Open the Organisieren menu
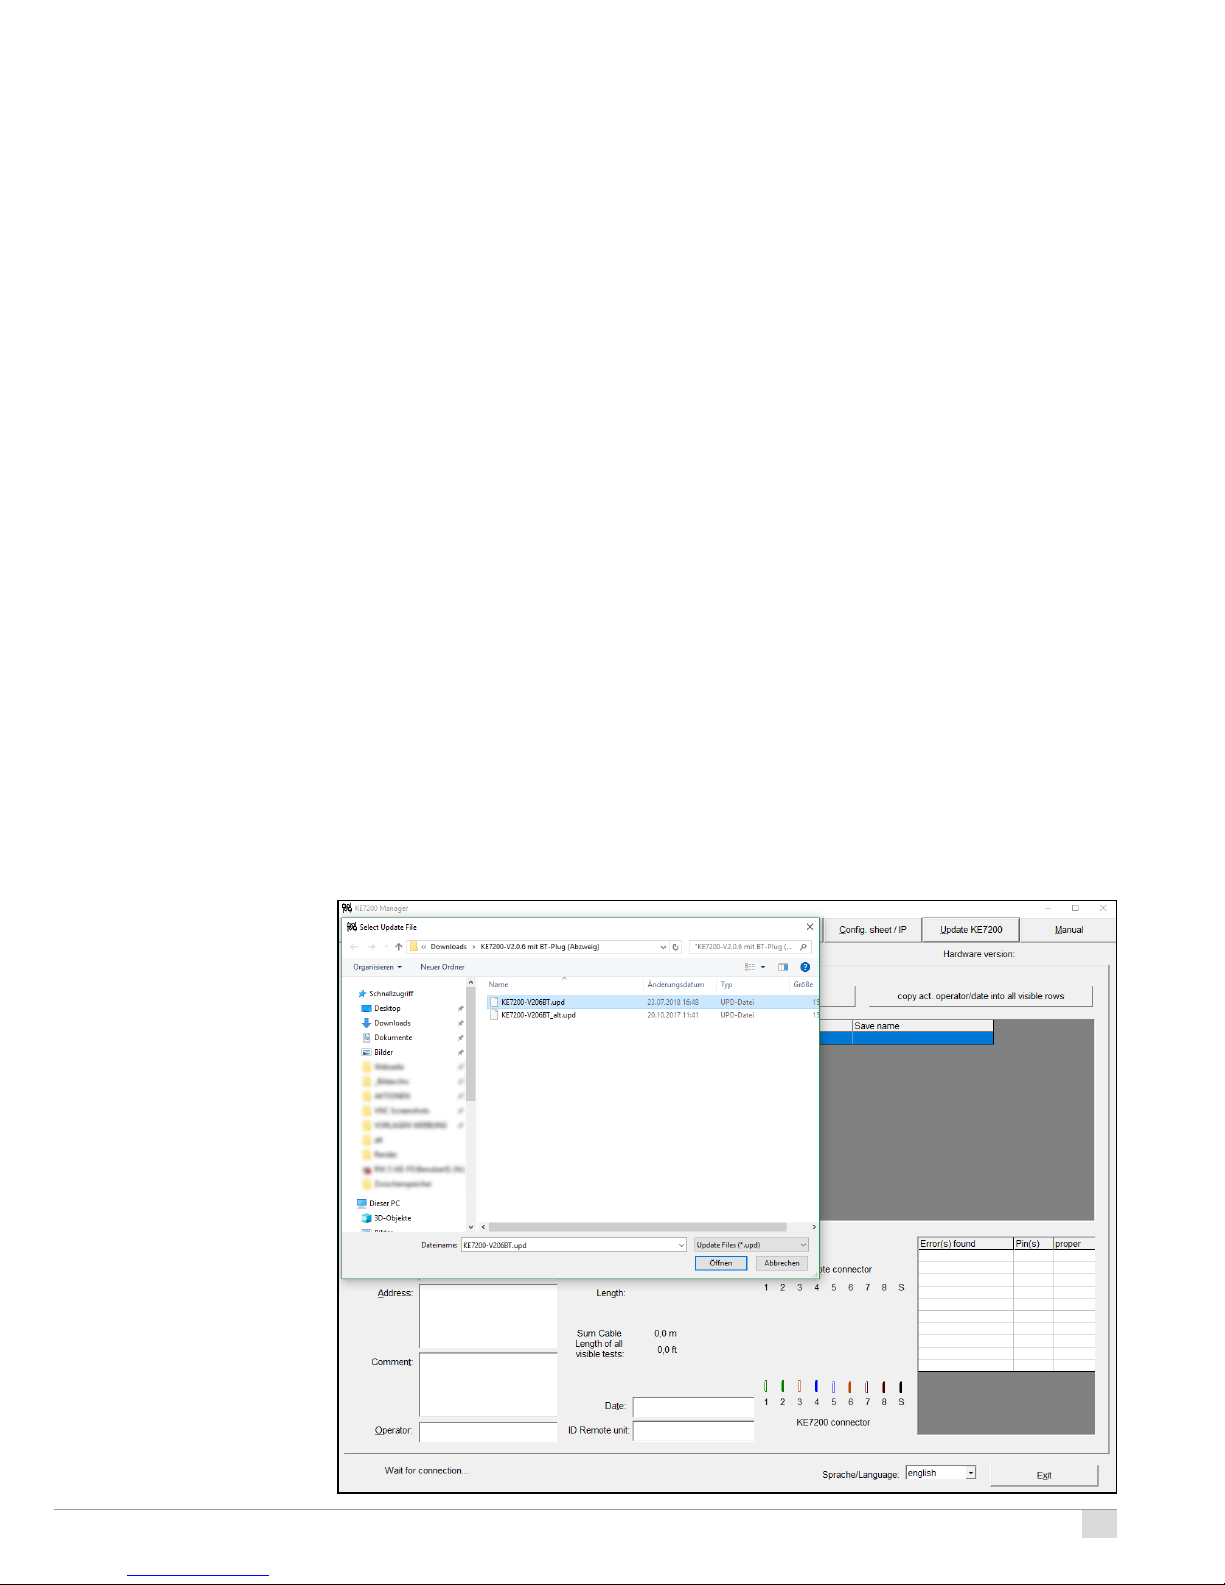 coord(377,967)
